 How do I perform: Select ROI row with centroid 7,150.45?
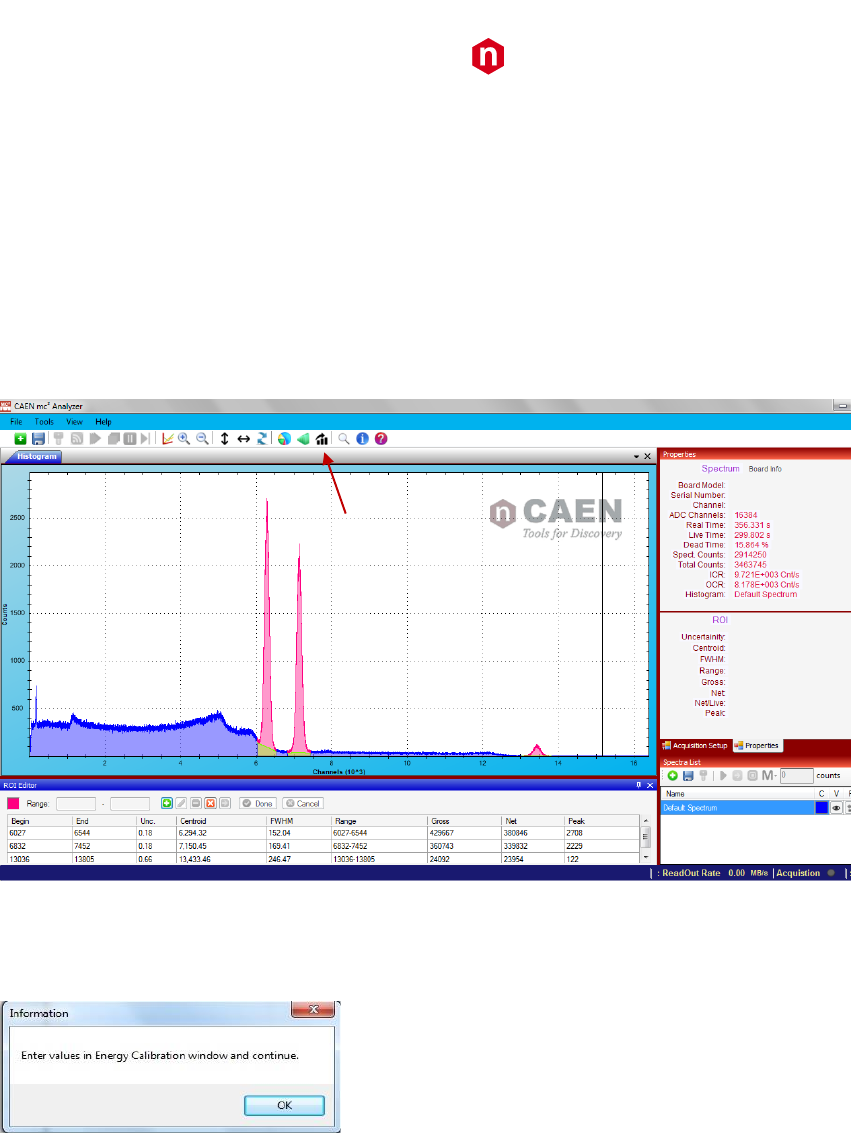click(323, 846)
